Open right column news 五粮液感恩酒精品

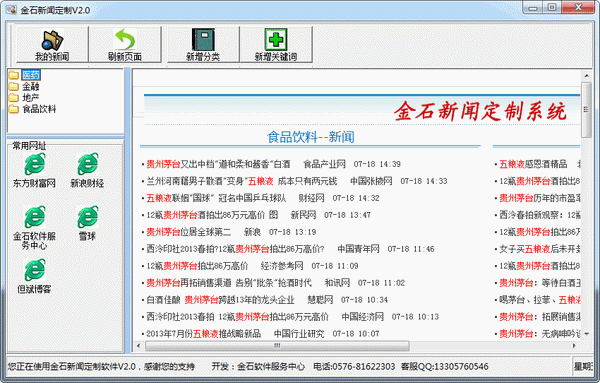pyautogui.click(x=533, y=165)
